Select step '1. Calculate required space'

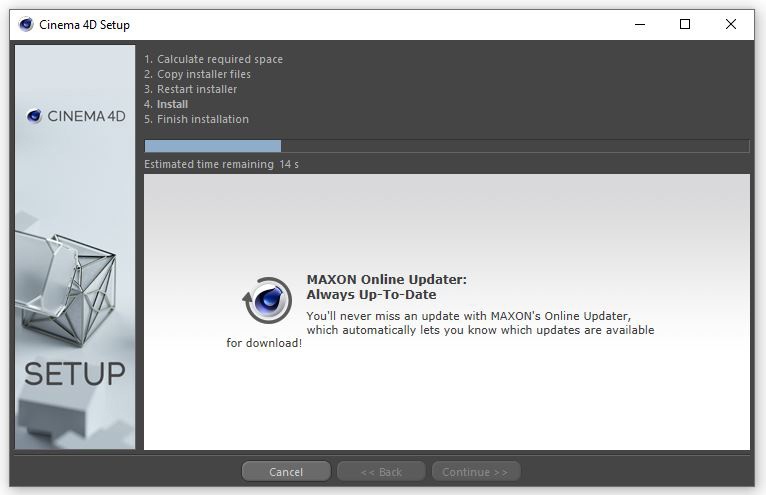(213, 59)
